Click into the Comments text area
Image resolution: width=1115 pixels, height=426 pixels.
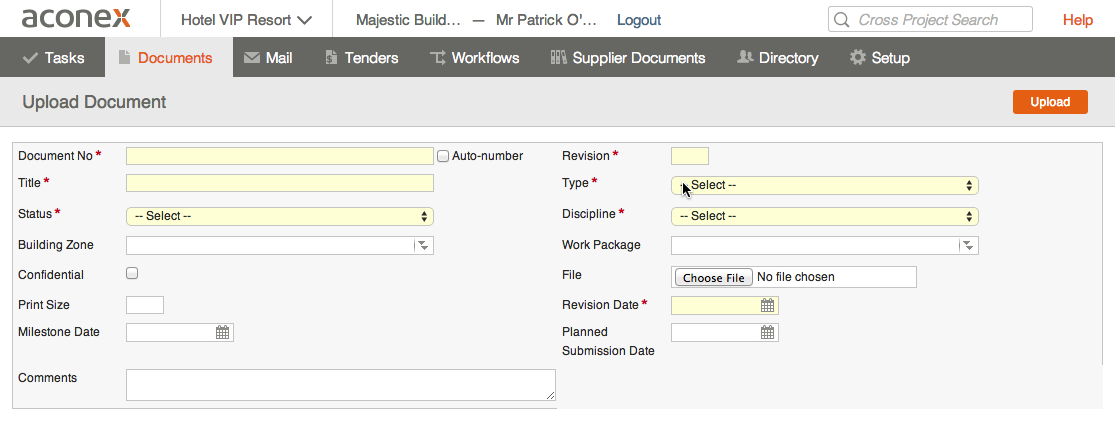click(341, 385)
